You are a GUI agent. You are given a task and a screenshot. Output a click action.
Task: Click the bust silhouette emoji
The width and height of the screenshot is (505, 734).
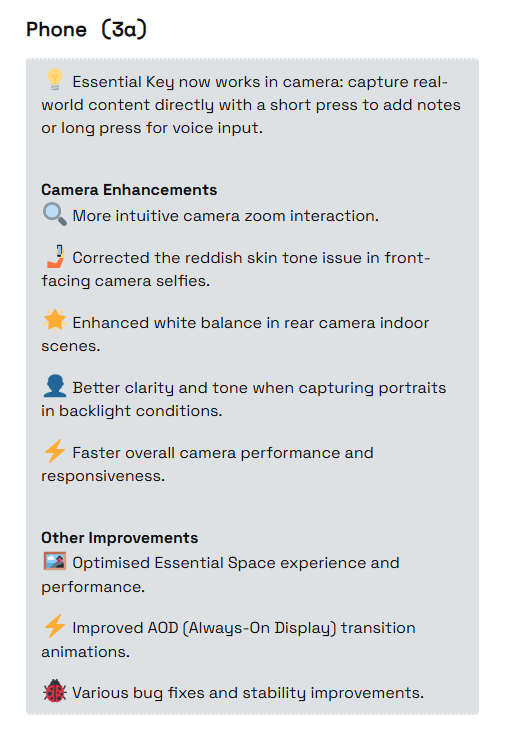point(55,386)
